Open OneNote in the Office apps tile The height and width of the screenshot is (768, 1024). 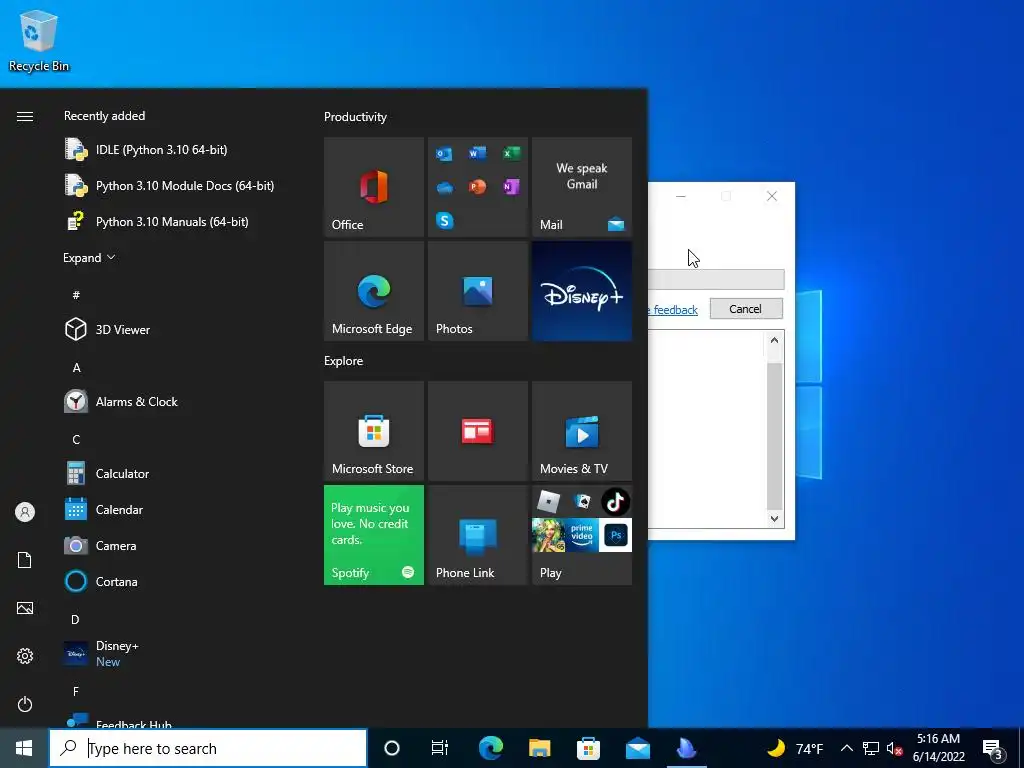pos(511,187)
